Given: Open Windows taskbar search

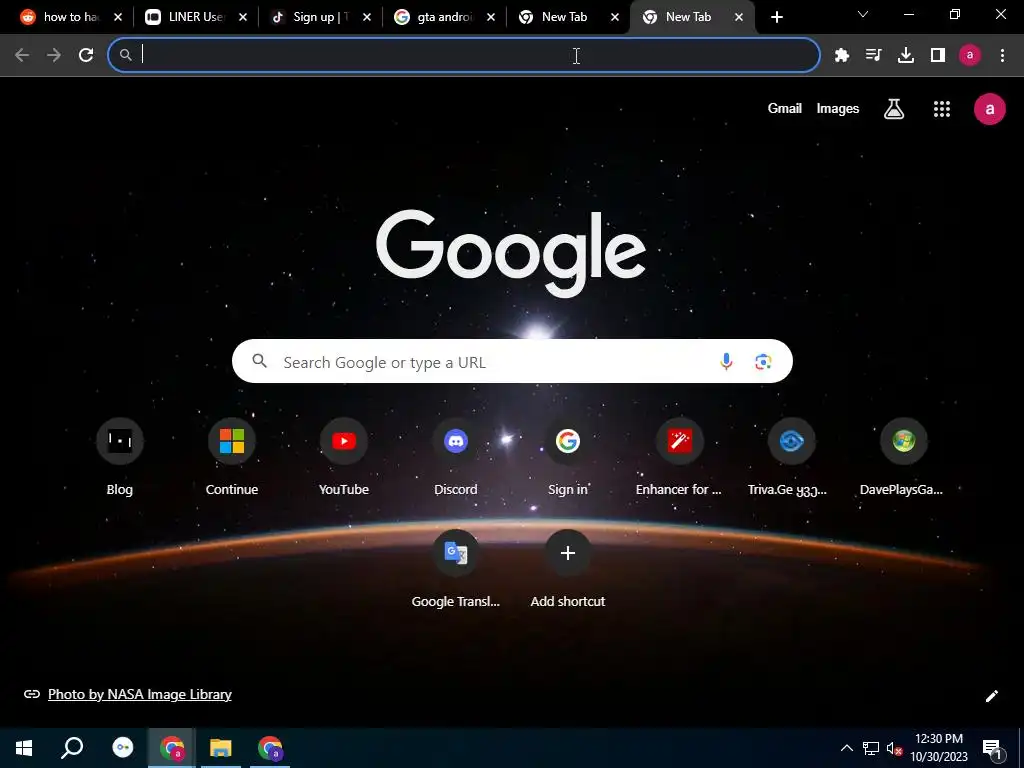Looking at the screenshot, I should pyautogui.click(x=72, y=748).
